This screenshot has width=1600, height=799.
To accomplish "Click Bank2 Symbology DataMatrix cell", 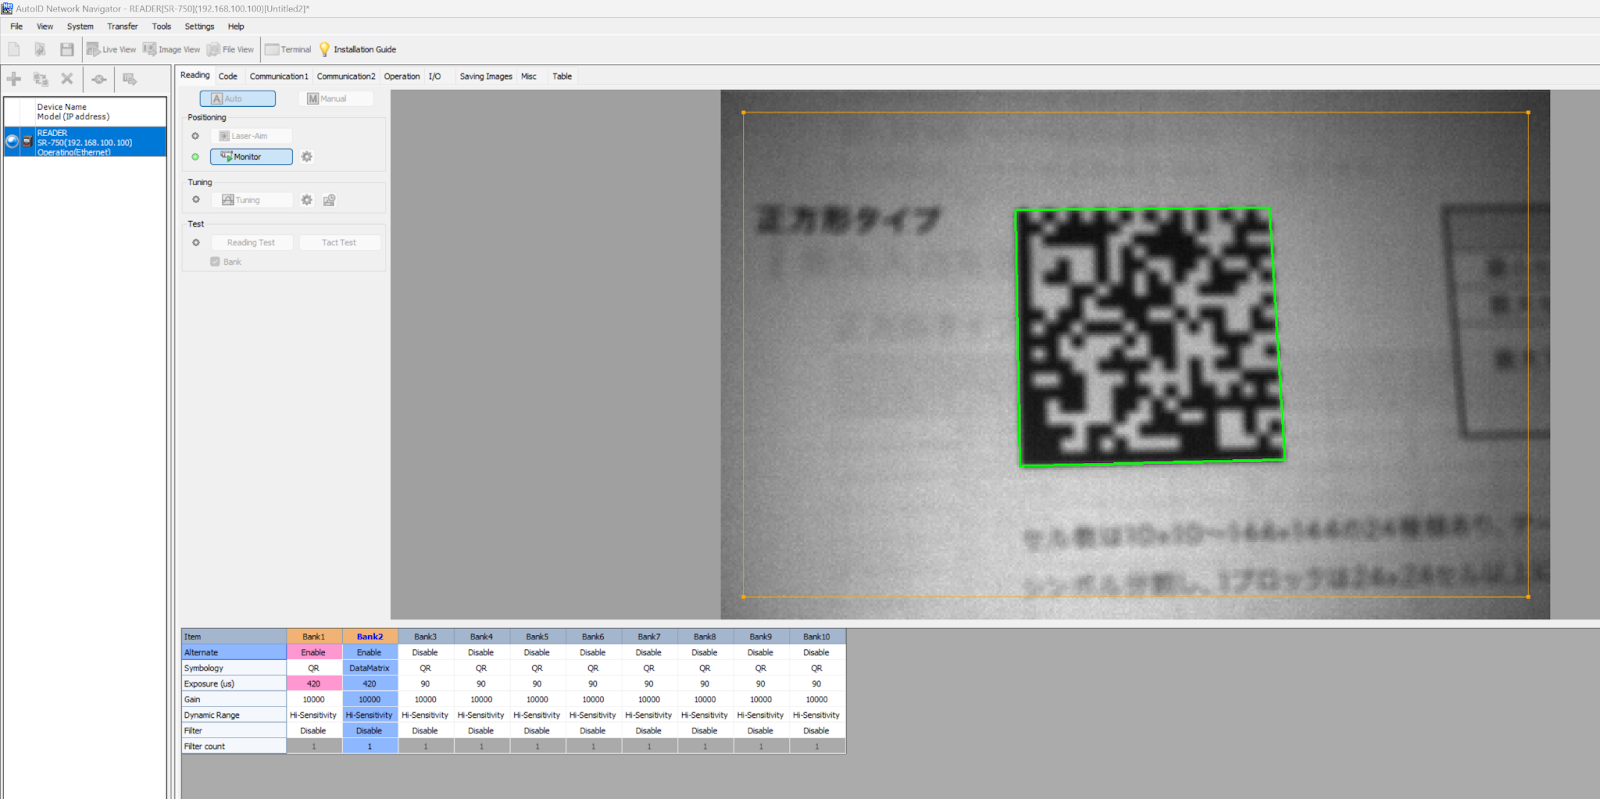I will [370, 668].
